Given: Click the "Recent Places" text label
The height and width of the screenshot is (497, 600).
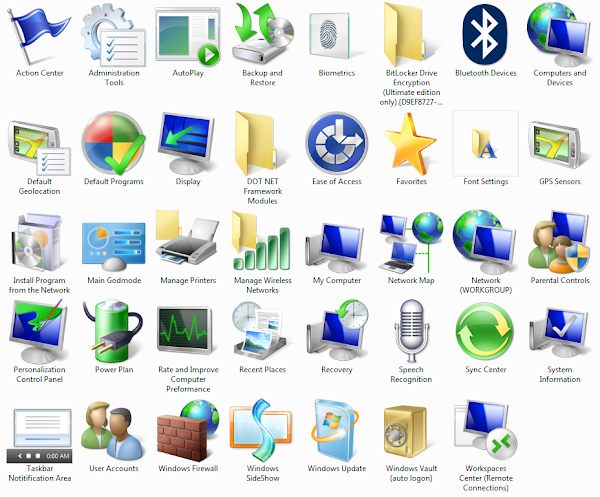Looking at the screenshot, I should click(262, 370).
